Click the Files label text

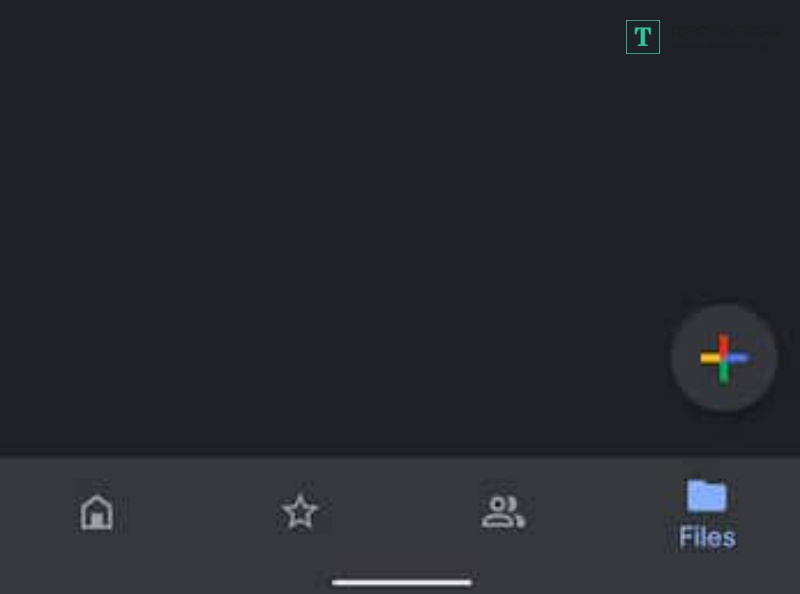tap(707, 537)
